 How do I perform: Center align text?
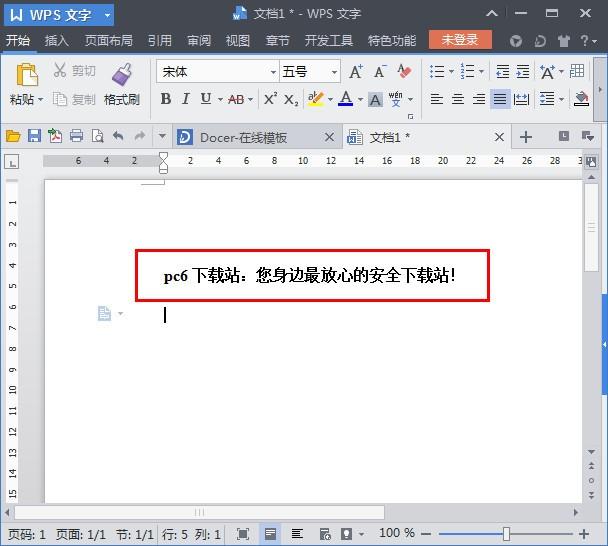458,99
